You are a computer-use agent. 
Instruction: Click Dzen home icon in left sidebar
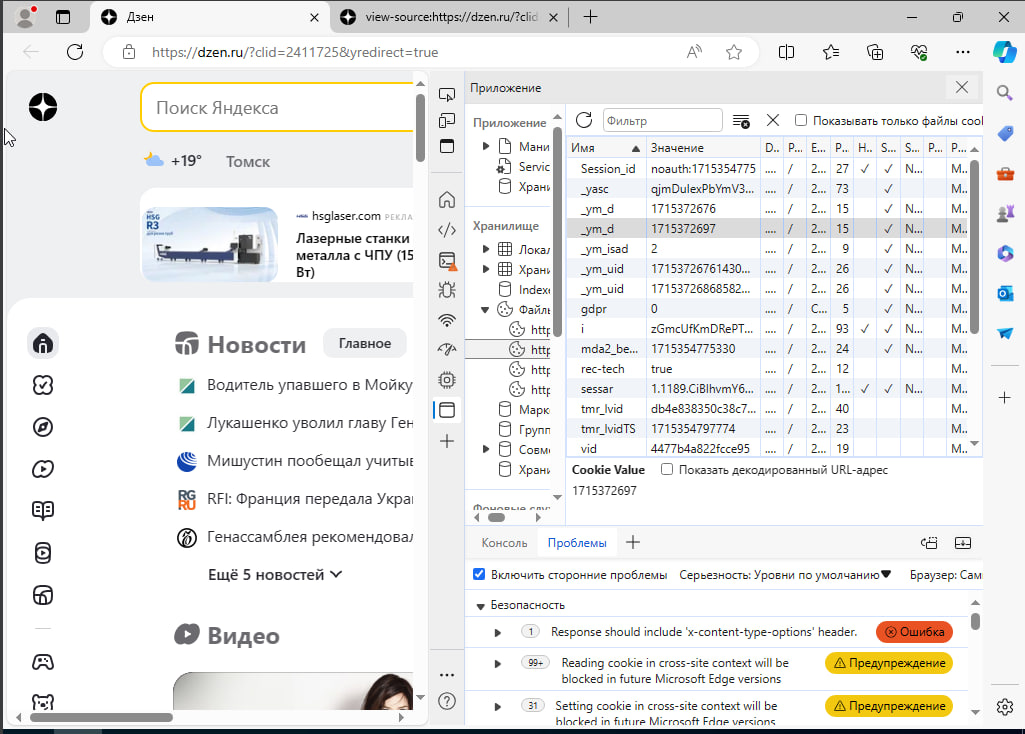[x=43, y=344]
